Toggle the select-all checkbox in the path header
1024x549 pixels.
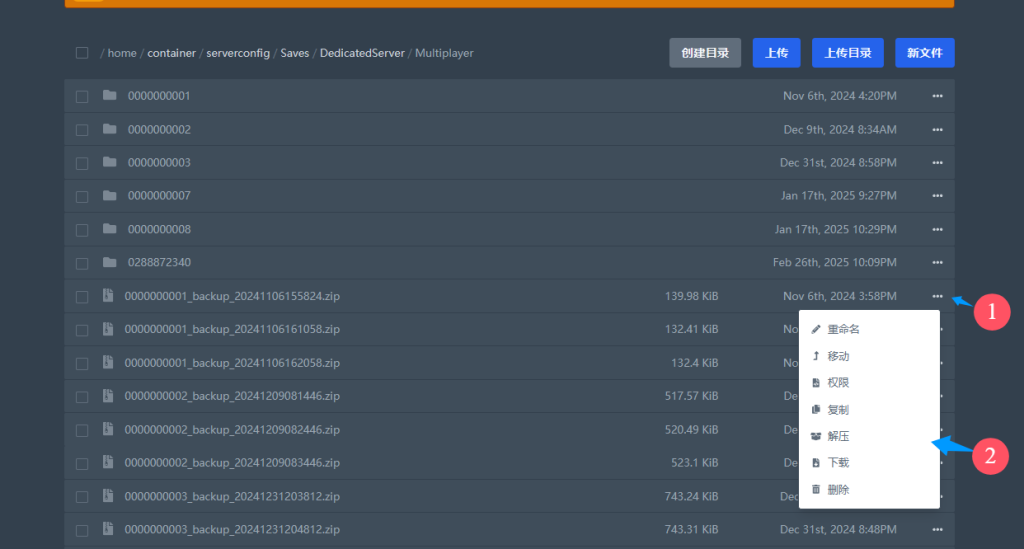pyautogui.click(x=82, y=53)
